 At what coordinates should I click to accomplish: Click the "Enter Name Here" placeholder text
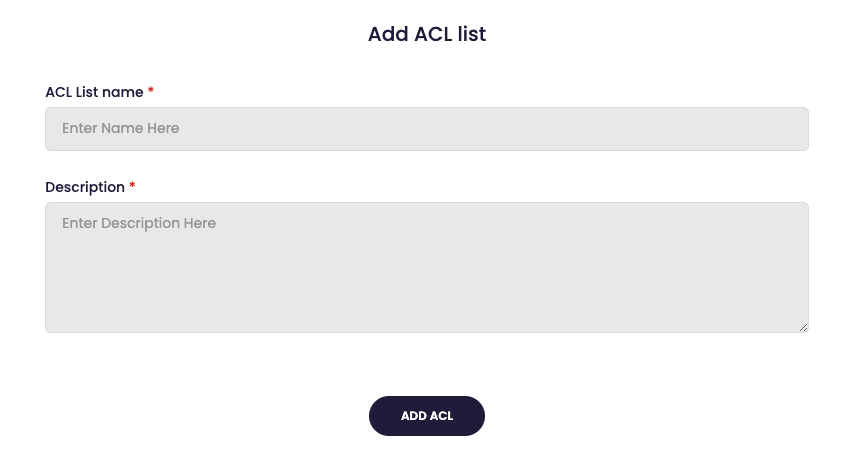[x=121, y=129]
